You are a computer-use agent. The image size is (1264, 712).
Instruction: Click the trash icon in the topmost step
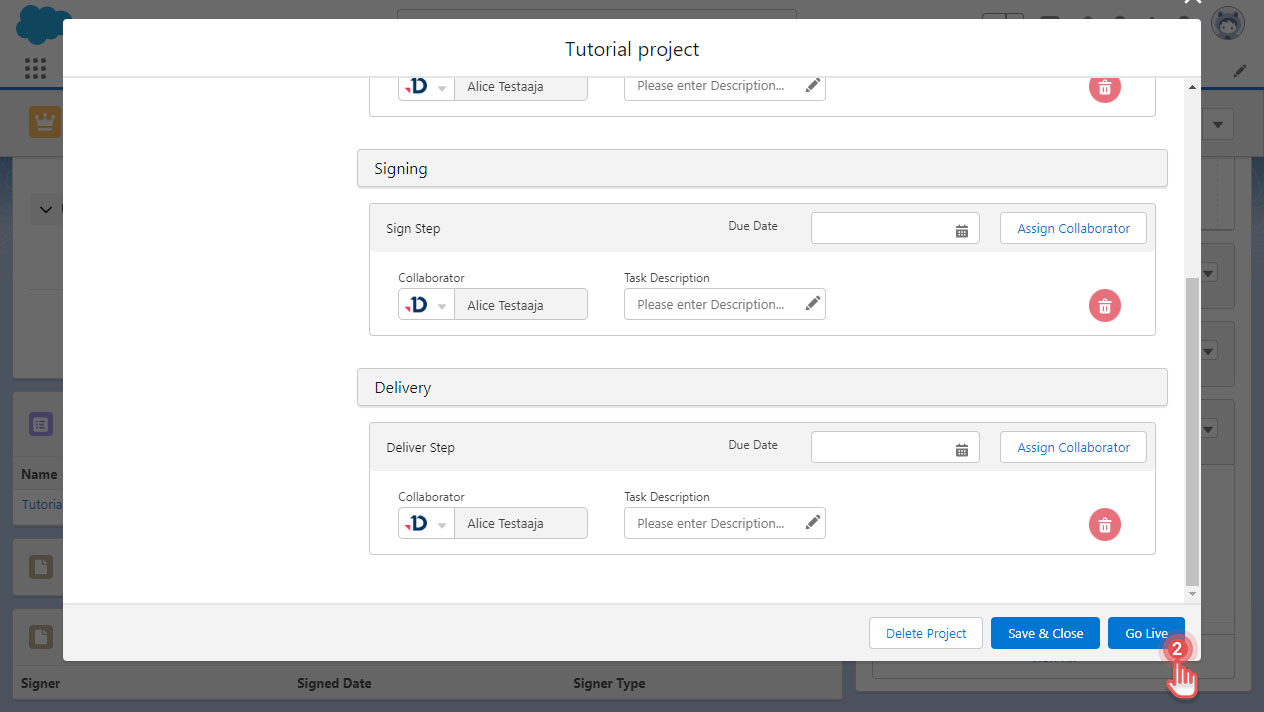click(1104, 87)
